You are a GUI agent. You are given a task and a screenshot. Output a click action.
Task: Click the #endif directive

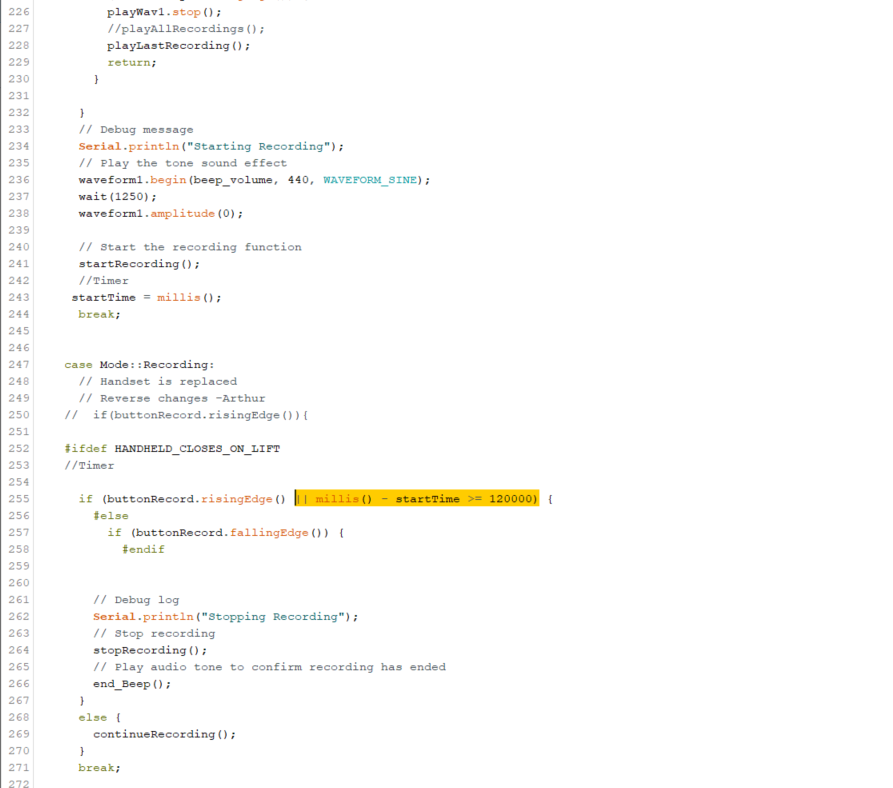point(143,549)
